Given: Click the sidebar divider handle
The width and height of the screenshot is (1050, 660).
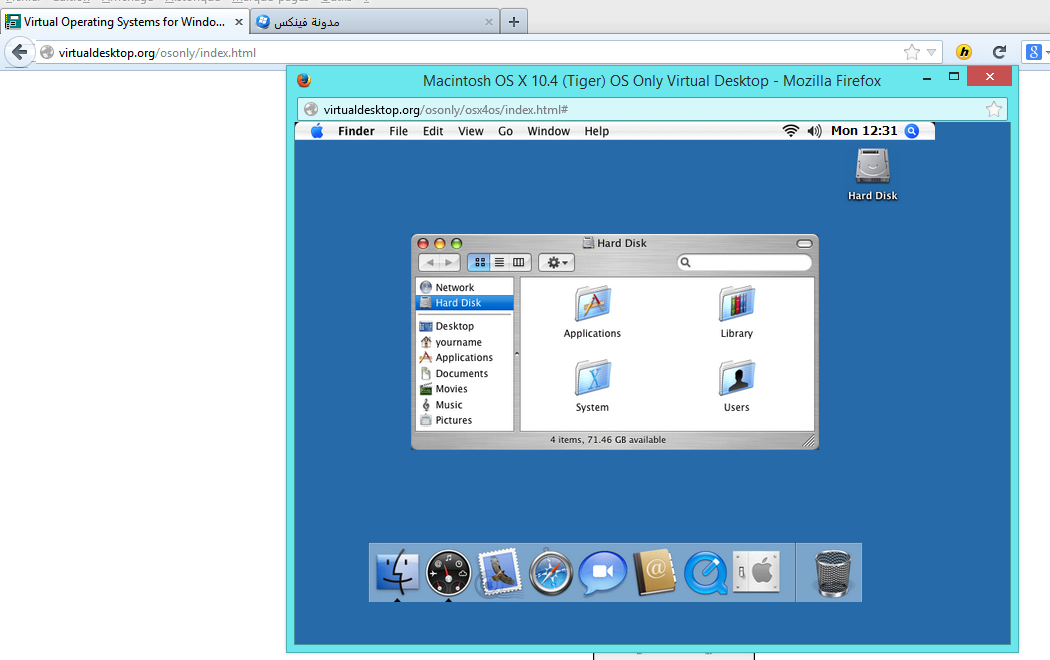Looking at the screenshot, I should click(516, 353).
